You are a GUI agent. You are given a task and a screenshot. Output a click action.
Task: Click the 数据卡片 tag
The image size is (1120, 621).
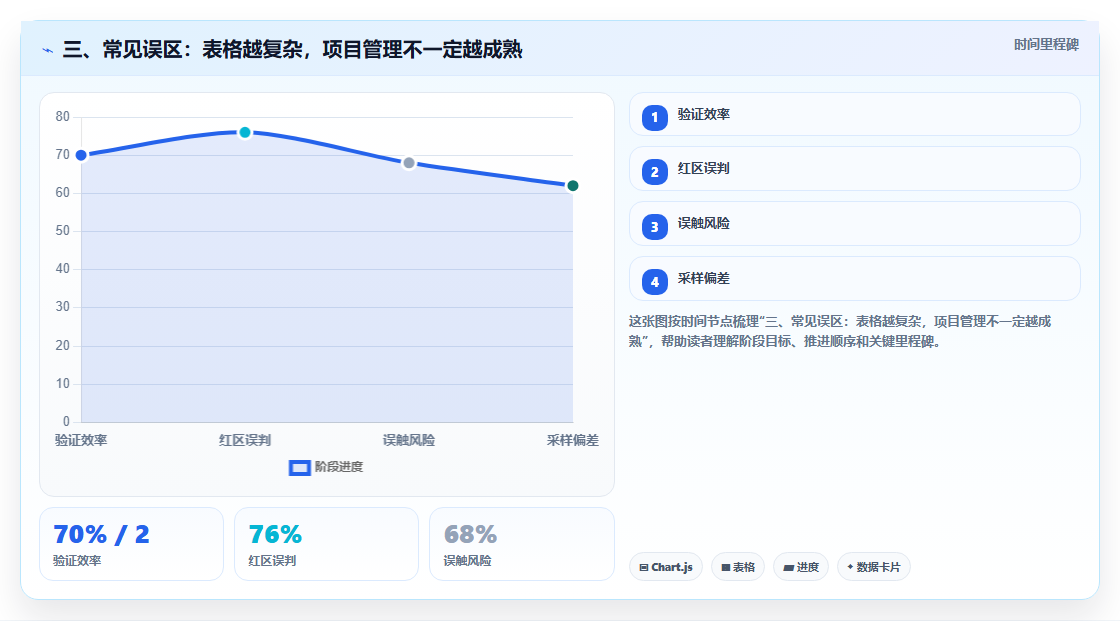point(874,567)
